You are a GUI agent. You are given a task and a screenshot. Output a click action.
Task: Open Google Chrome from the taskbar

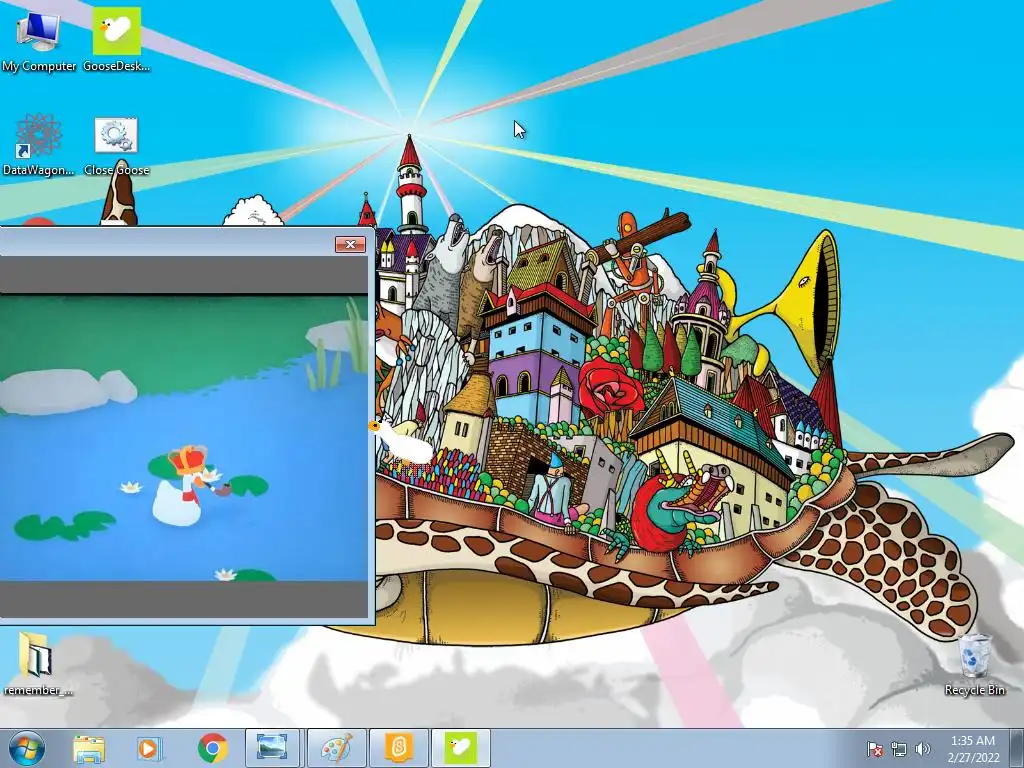(212, 749)
